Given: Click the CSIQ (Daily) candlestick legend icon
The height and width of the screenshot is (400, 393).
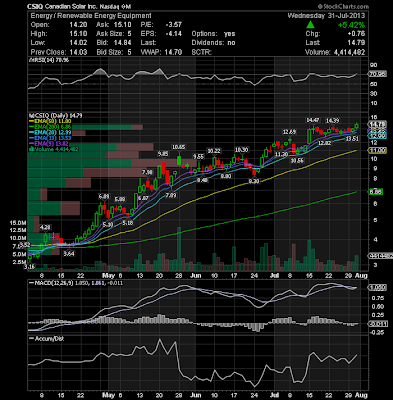Looking at the screenshot, I should 31,116.
